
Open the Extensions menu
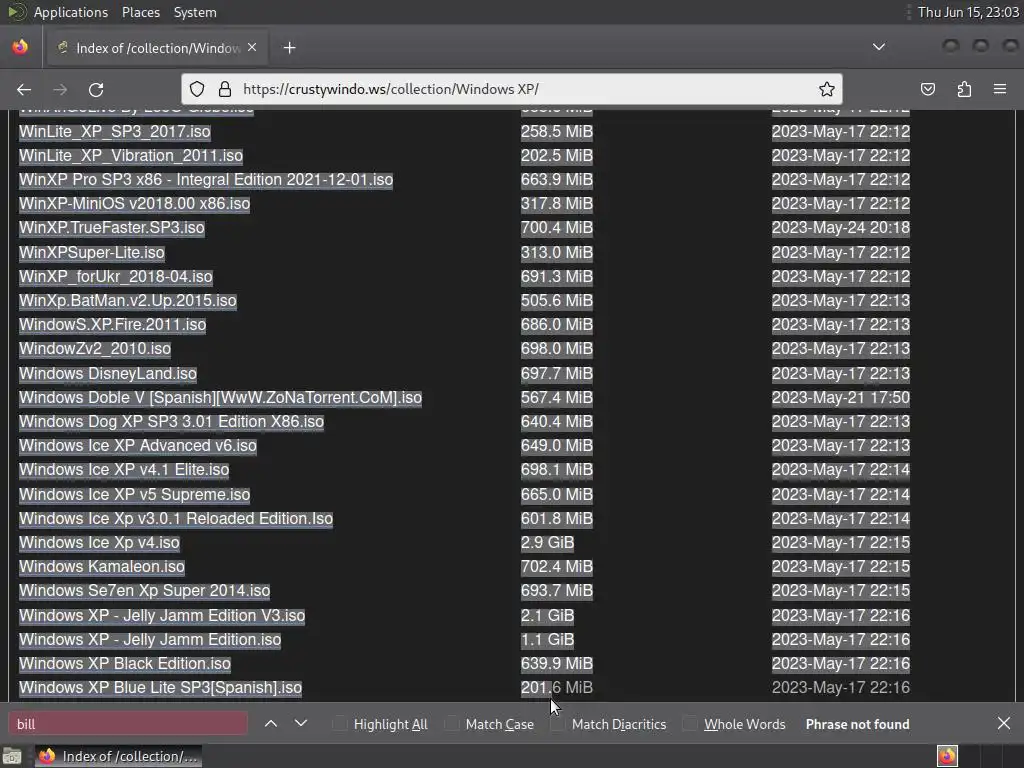click(x=964, y=89)
